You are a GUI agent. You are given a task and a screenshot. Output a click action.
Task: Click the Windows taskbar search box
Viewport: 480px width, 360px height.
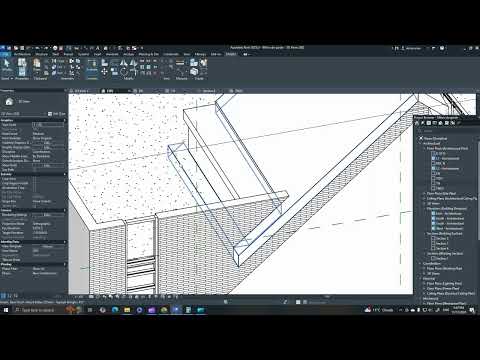(x=39, y=310)
